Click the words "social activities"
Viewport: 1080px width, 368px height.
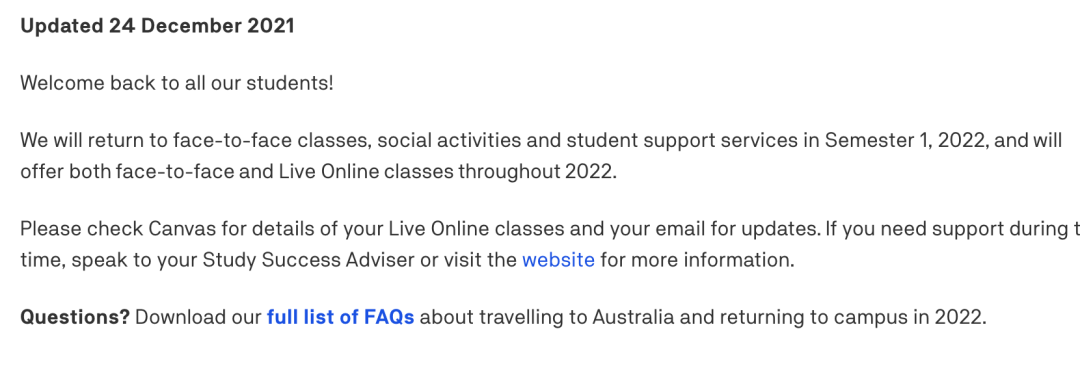pyautogui.click(x=456, y=141)
